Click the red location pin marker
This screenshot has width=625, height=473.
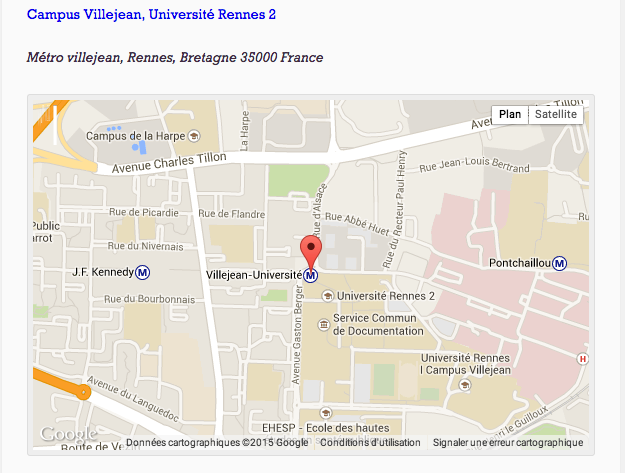pyautogui.click(x=311, y=253)
